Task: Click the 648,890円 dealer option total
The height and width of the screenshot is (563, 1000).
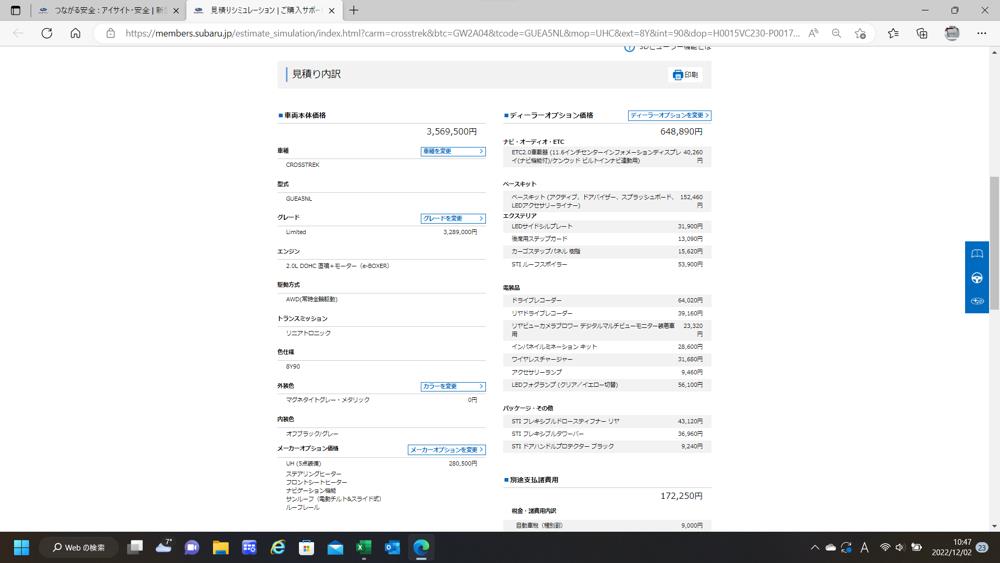Action: point(681,131)
